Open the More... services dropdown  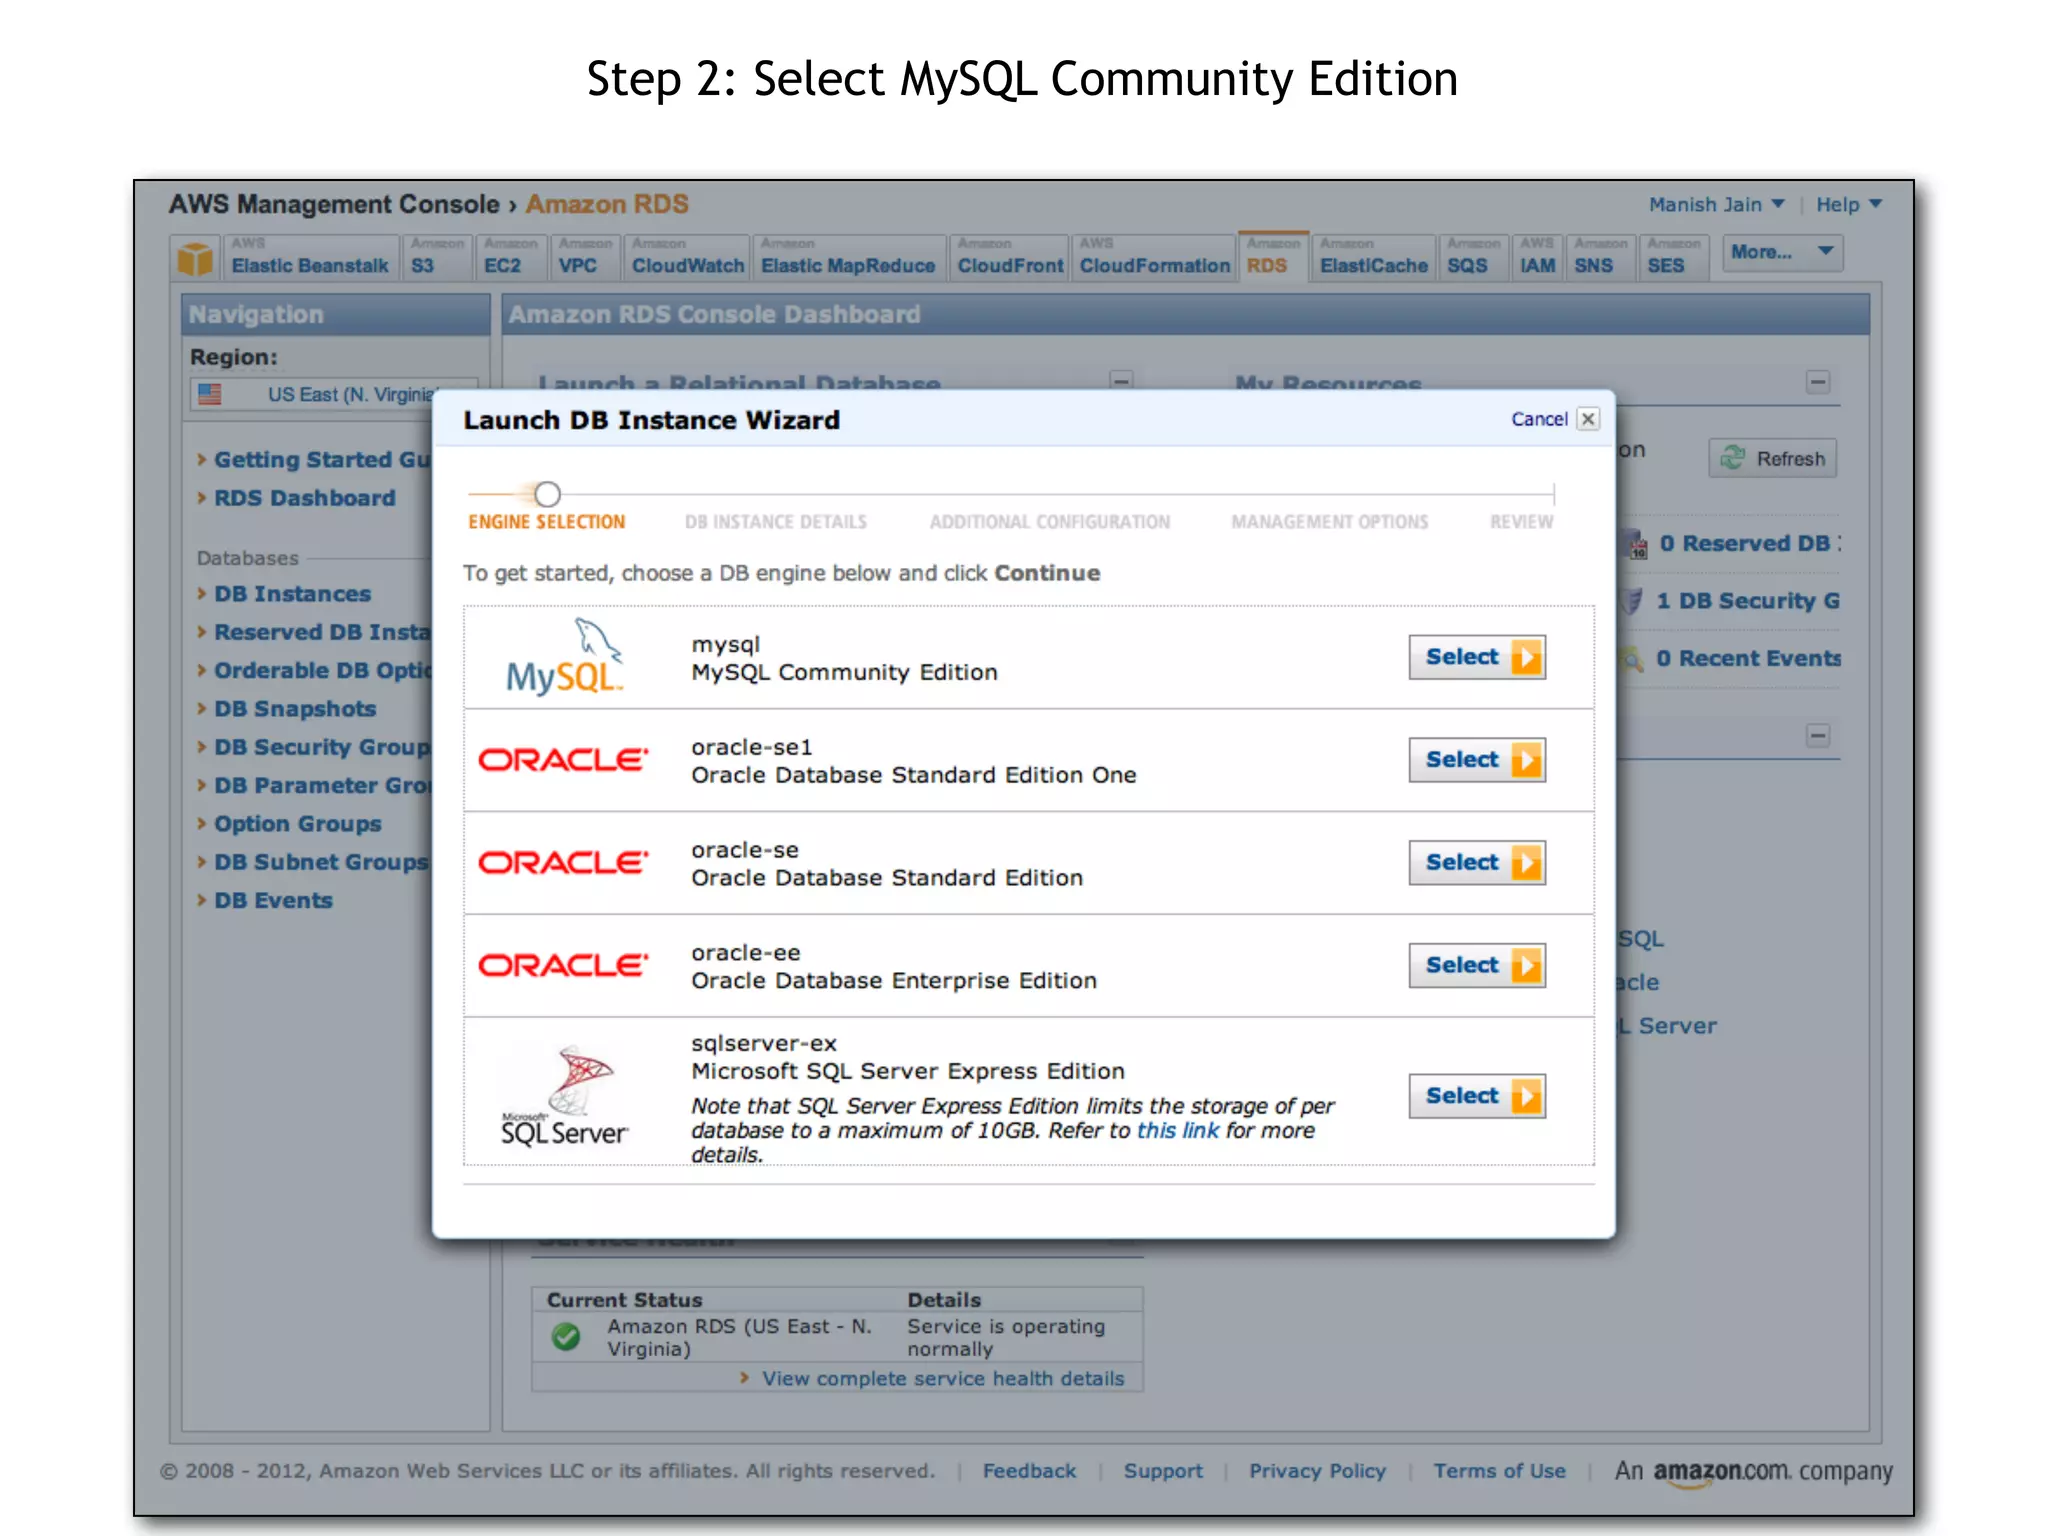1782,252
